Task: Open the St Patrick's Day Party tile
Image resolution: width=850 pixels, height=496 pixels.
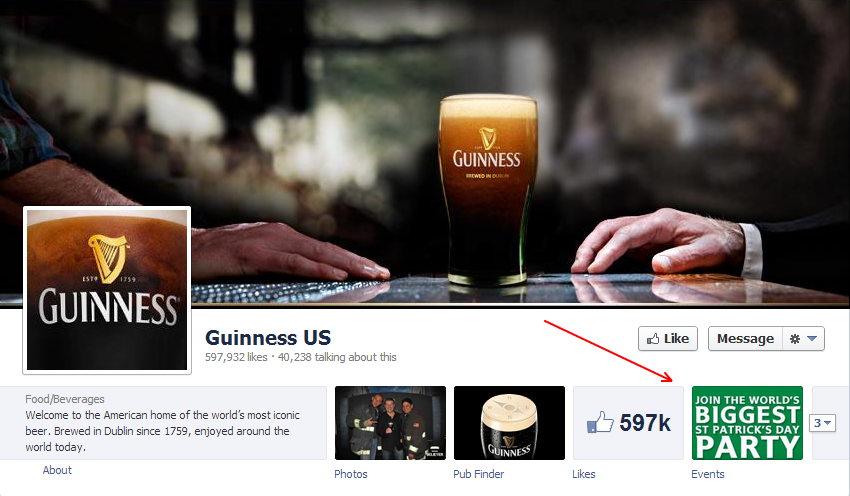Action: (748, 423)
